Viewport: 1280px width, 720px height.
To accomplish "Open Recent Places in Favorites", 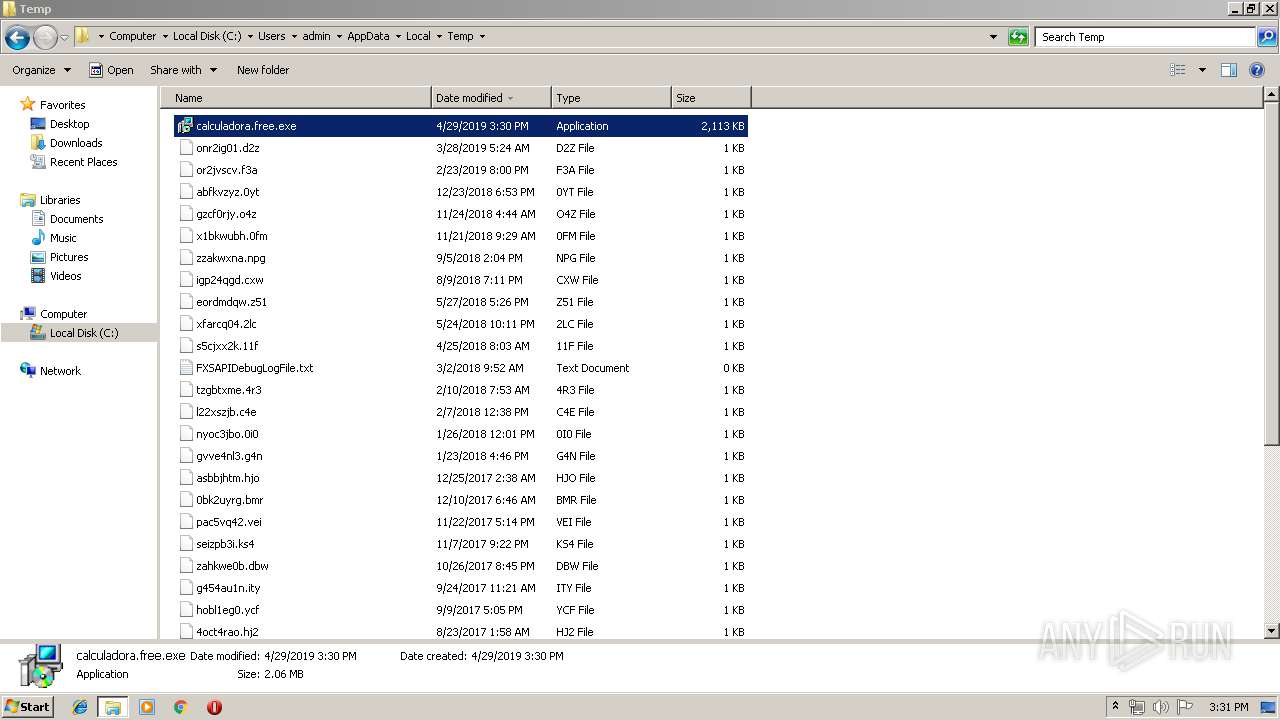I will click(x=83, y=162).
